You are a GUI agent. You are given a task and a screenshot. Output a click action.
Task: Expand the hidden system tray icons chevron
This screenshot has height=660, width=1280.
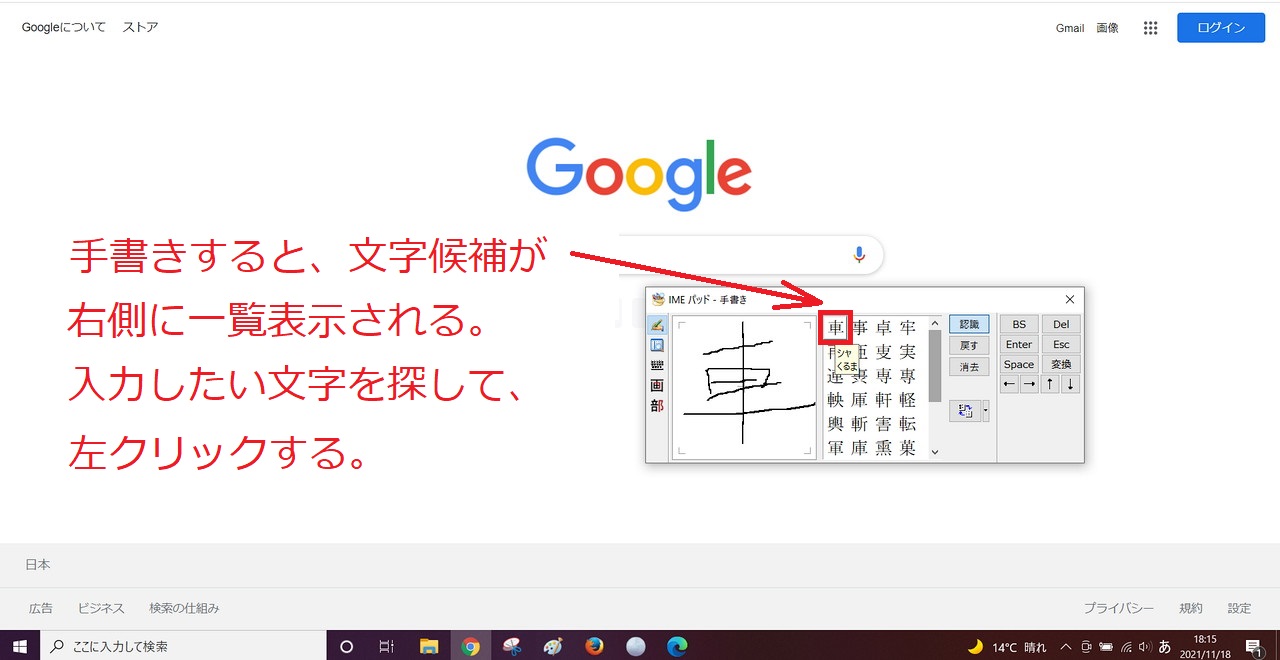tap(1066, 646)
